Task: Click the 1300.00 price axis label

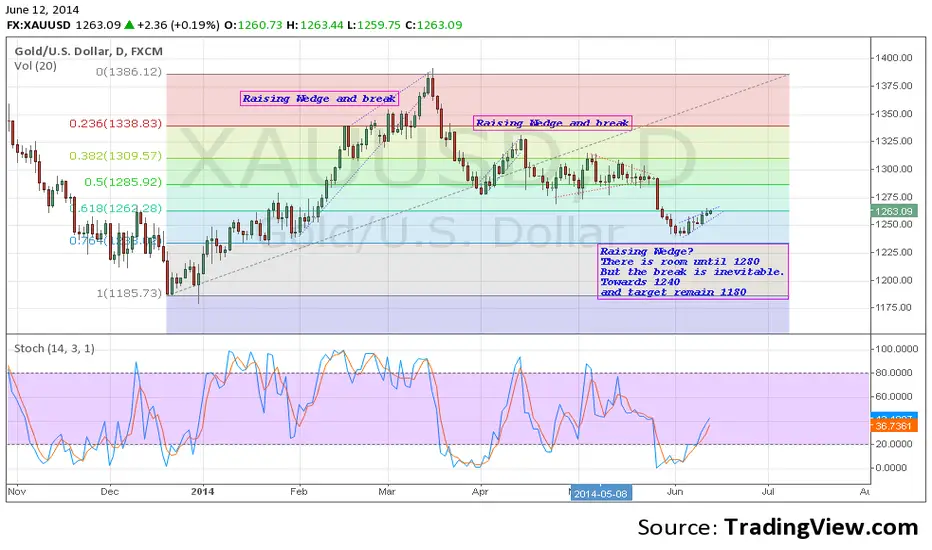Action: click(x=893, y=169)
